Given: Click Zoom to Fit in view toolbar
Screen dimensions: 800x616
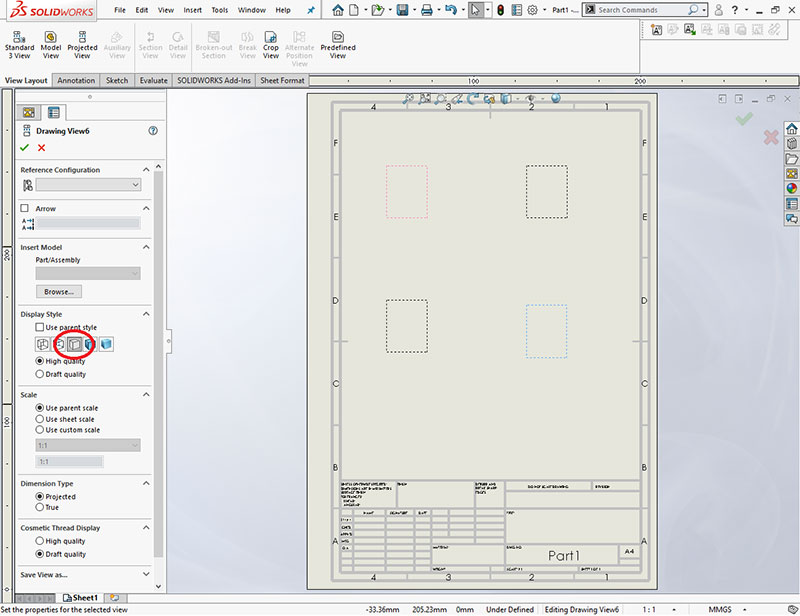Looking at the screenshot, I should (408, 98).
